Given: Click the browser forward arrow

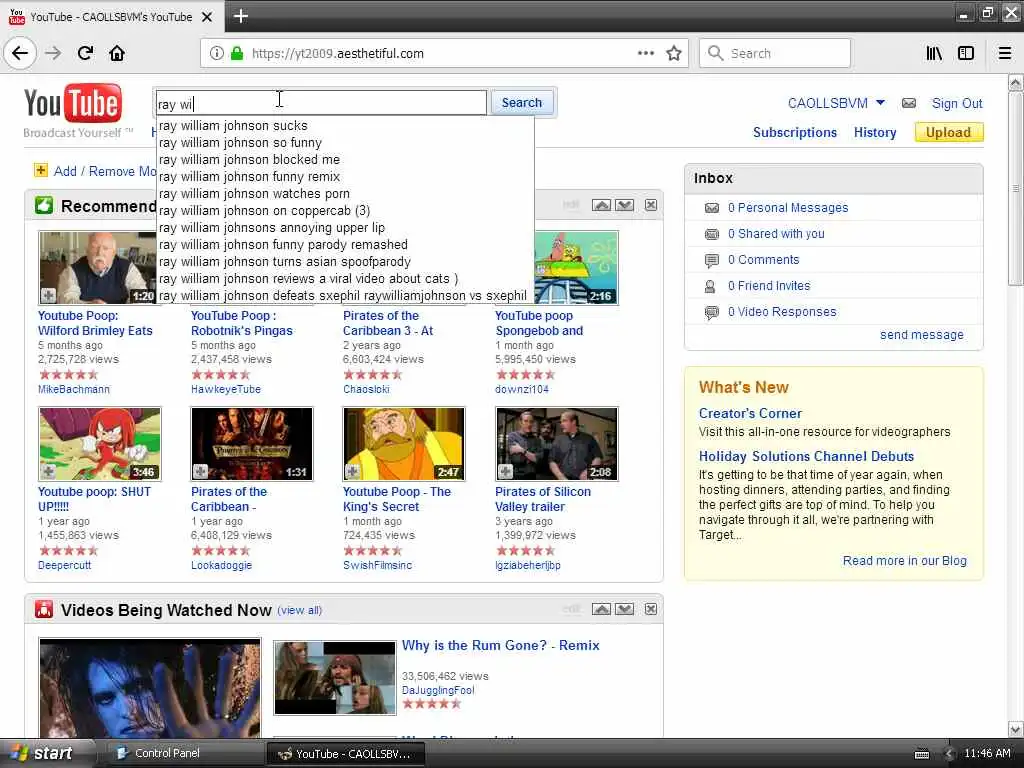Looking at the screenshot, I should click(53, 53).
